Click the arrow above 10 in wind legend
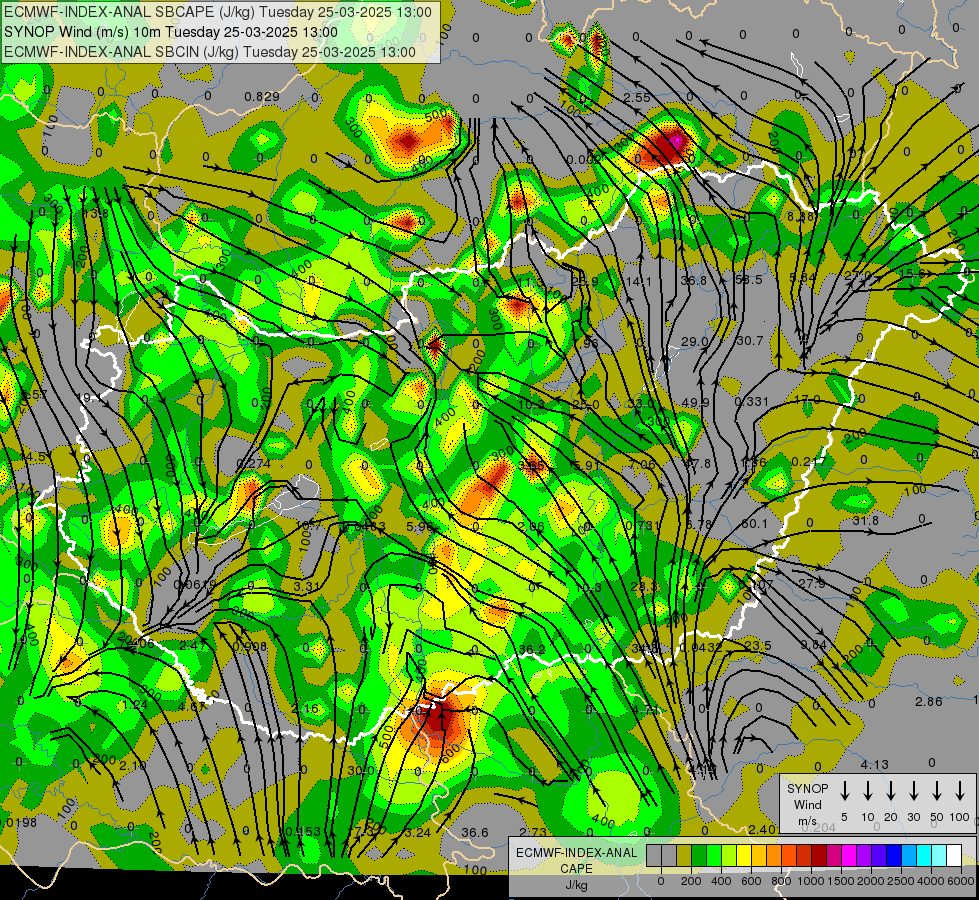 pyautogui.click(x=867, y=791)
